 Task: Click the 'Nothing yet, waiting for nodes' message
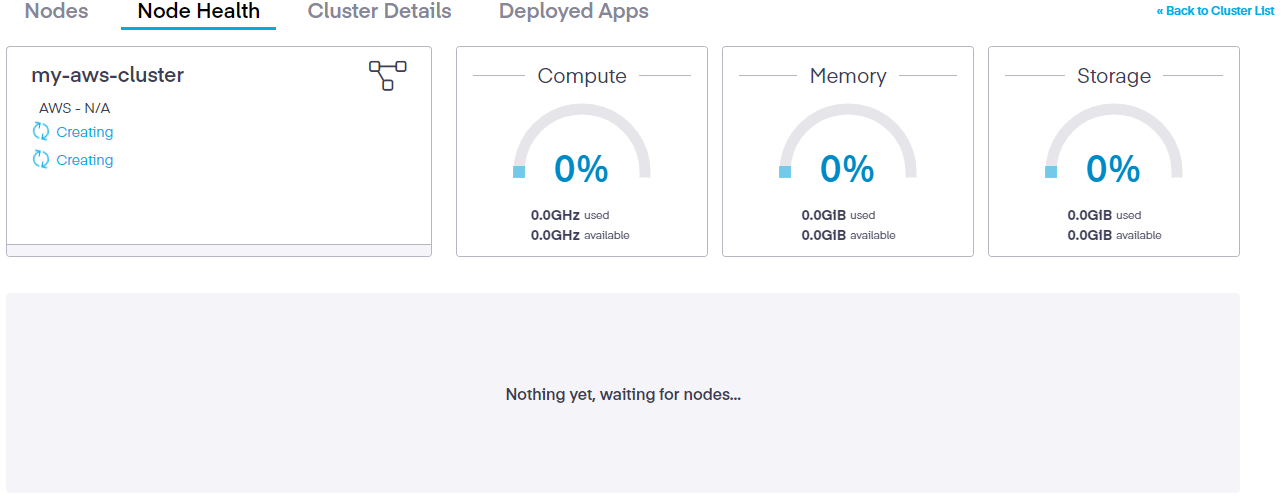pyautogui.click(x=623, y=394)
